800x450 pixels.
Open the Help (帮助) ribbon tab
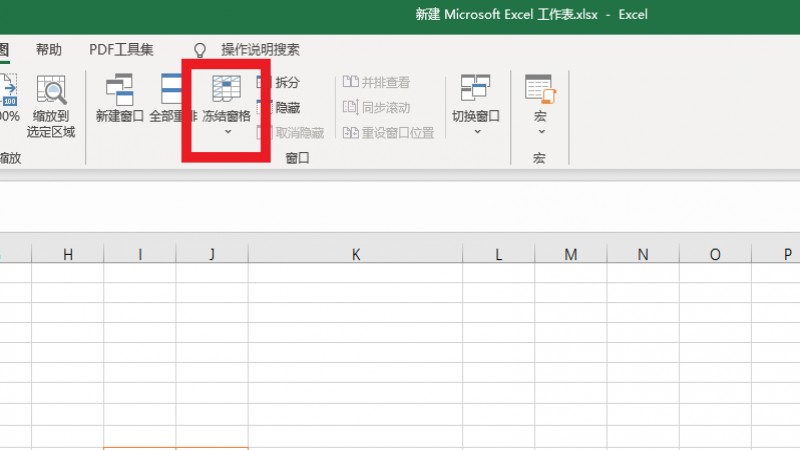click(48, 50)
